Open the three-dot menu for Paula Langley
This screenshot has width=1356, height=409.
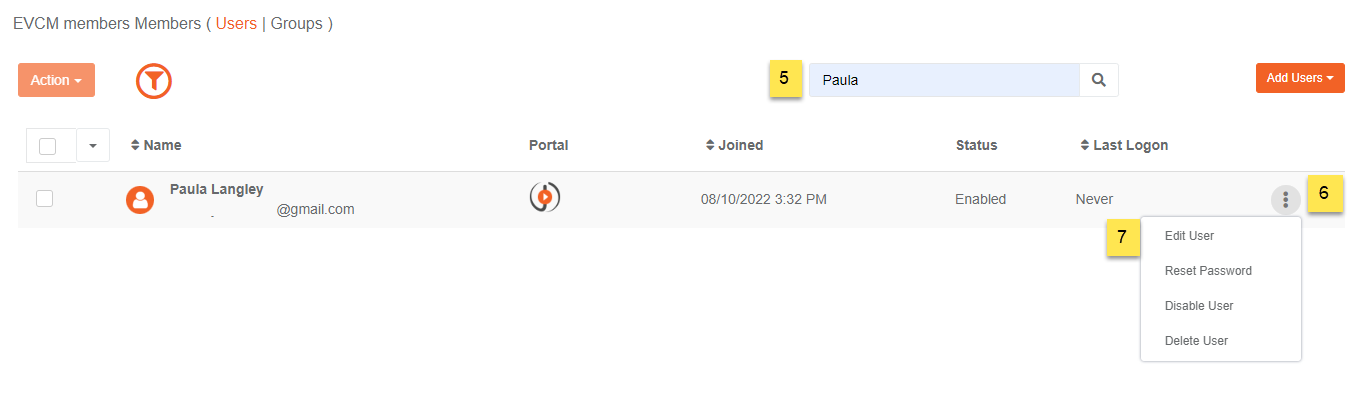tap(1285, 200)
